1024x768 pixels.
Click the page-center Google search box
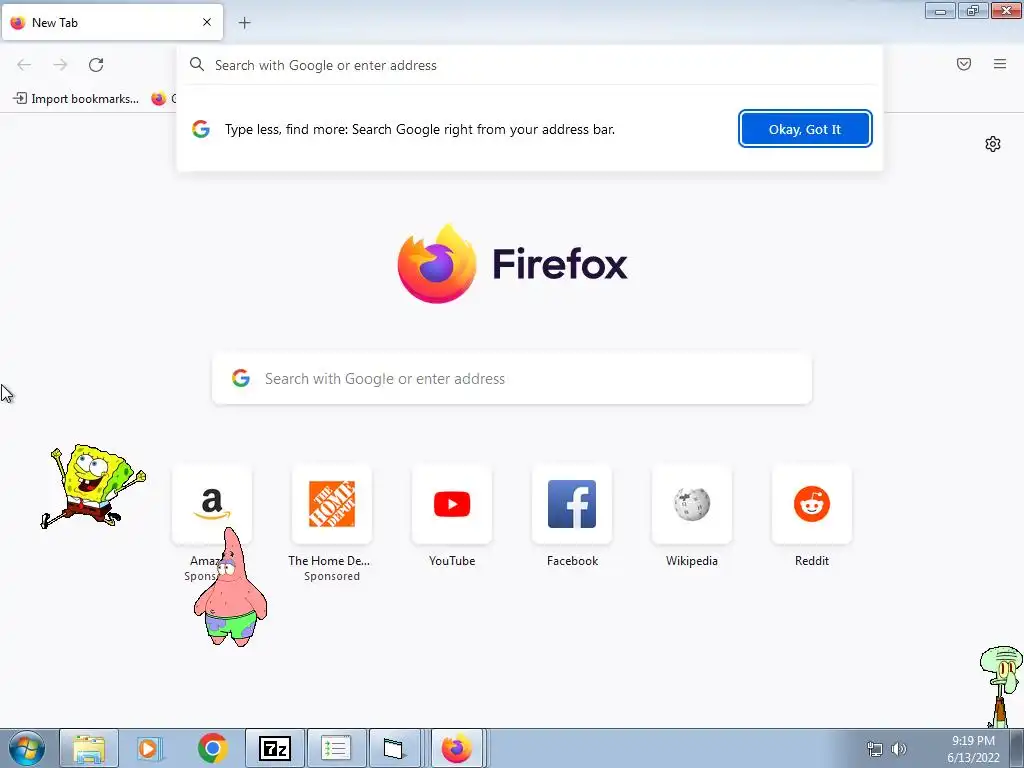(x=512, y=379)
